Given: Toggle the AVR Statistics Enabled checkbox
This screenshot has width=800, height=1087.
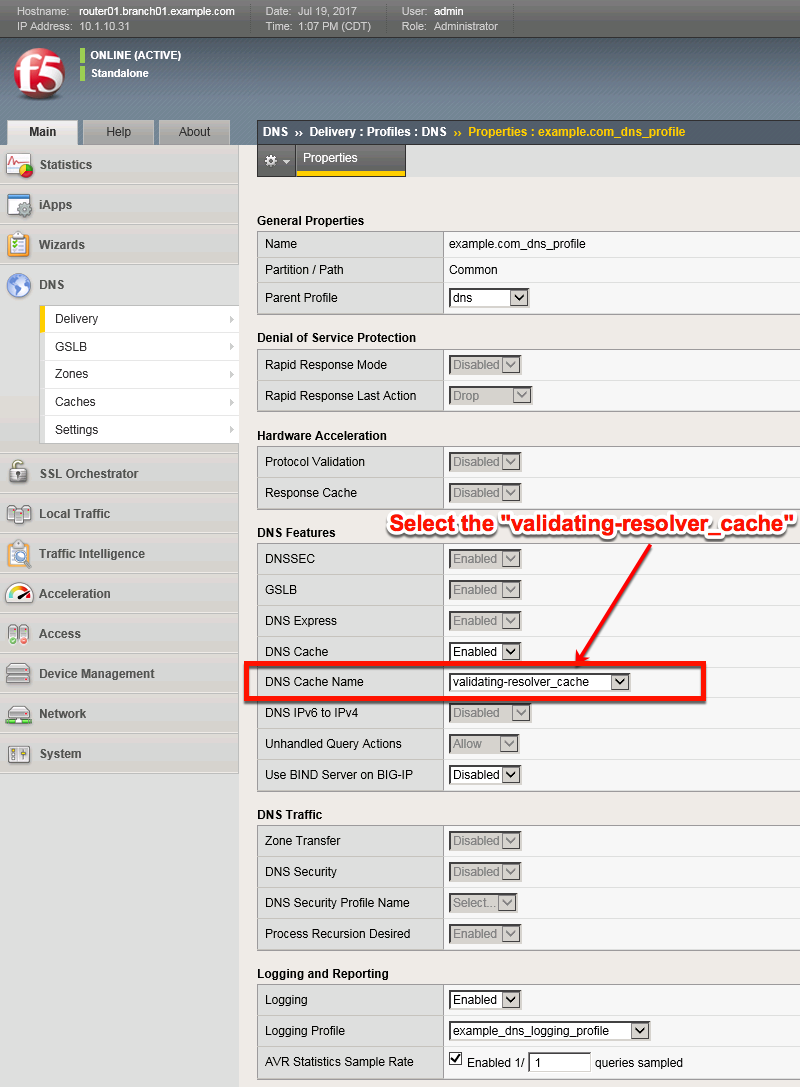Looking at the screenshot, I should pos(455,1059).
